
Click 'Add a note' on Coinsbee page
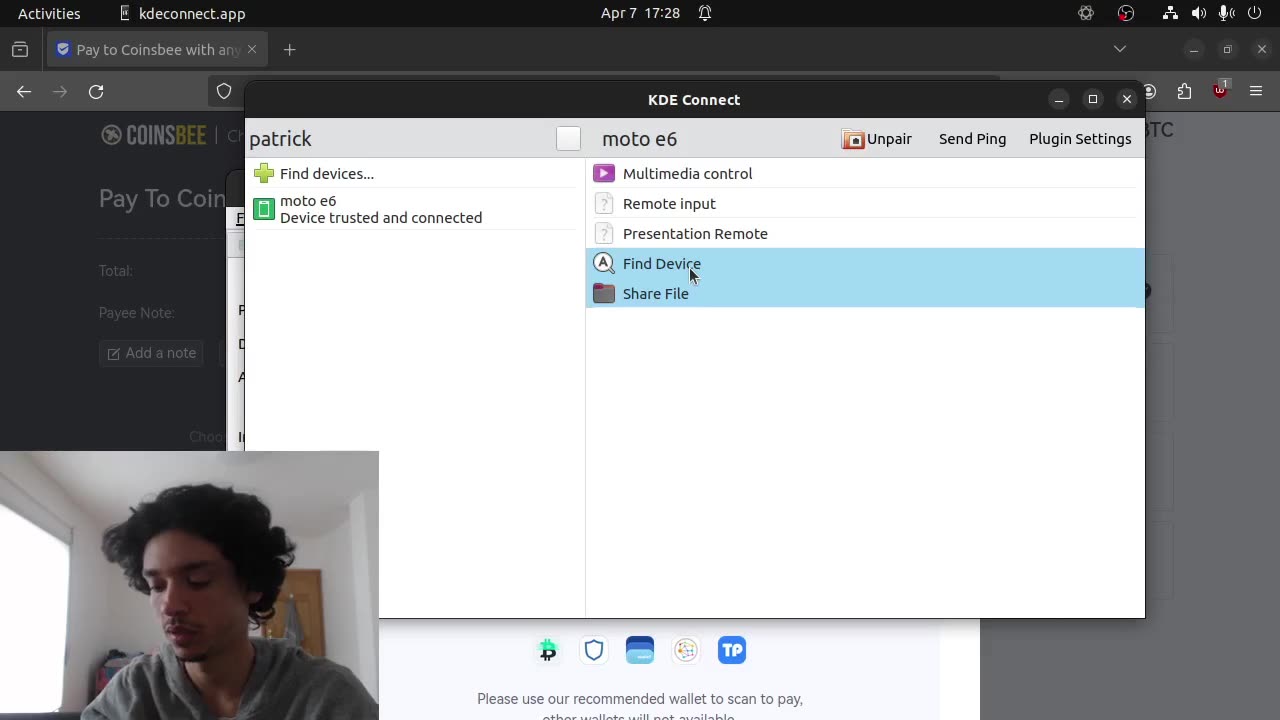(x=152, y=353)
